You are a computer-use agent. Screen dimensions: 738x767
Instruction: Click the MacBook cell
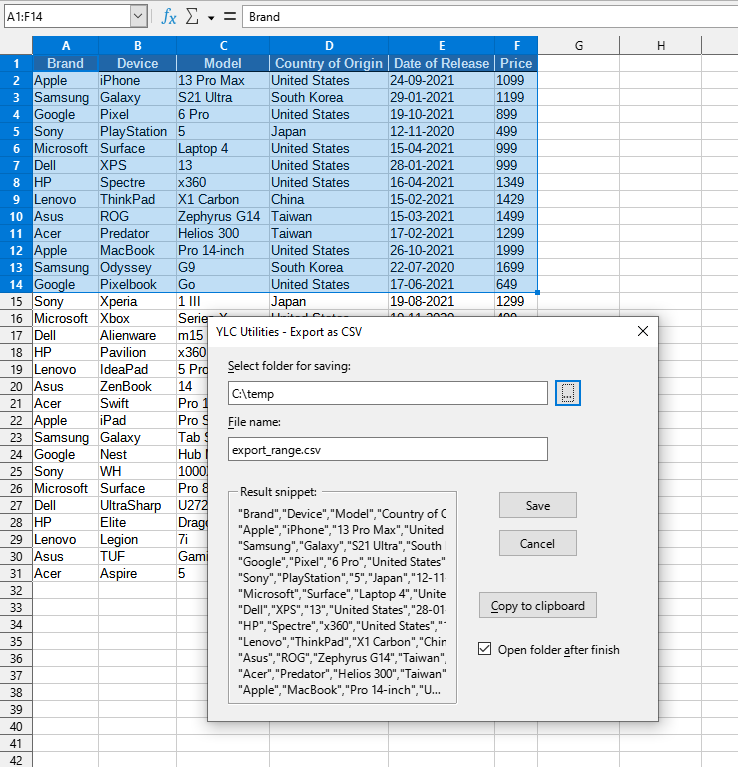137,250
